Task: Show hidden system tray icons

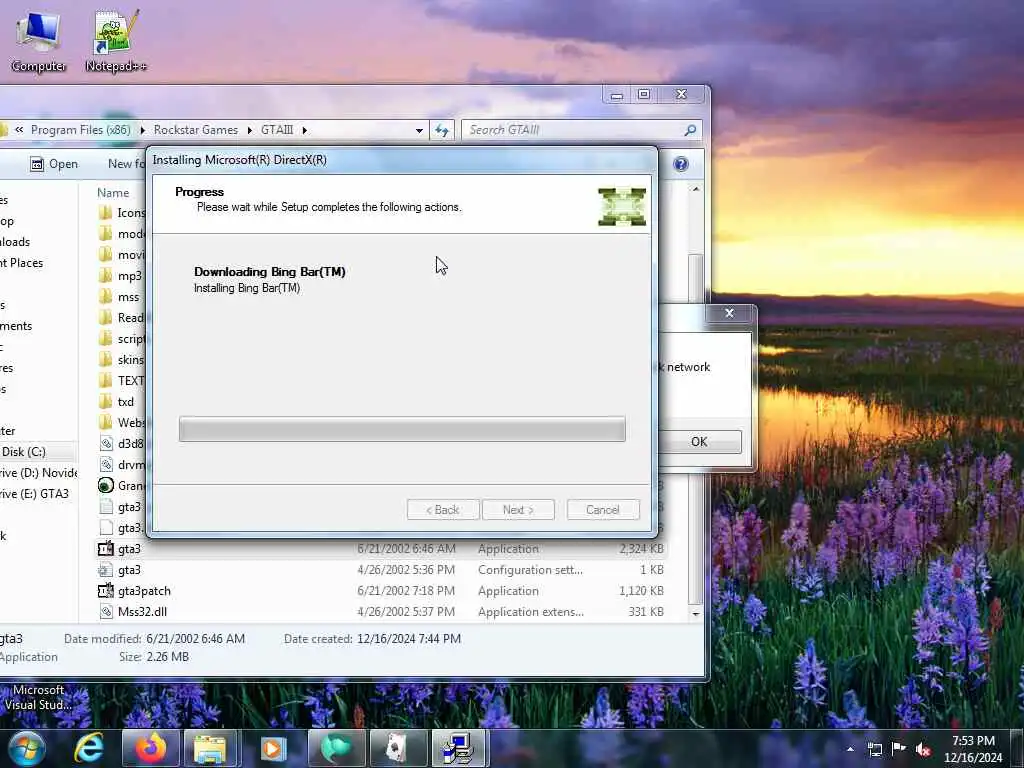Action: [x=850, y=749]
